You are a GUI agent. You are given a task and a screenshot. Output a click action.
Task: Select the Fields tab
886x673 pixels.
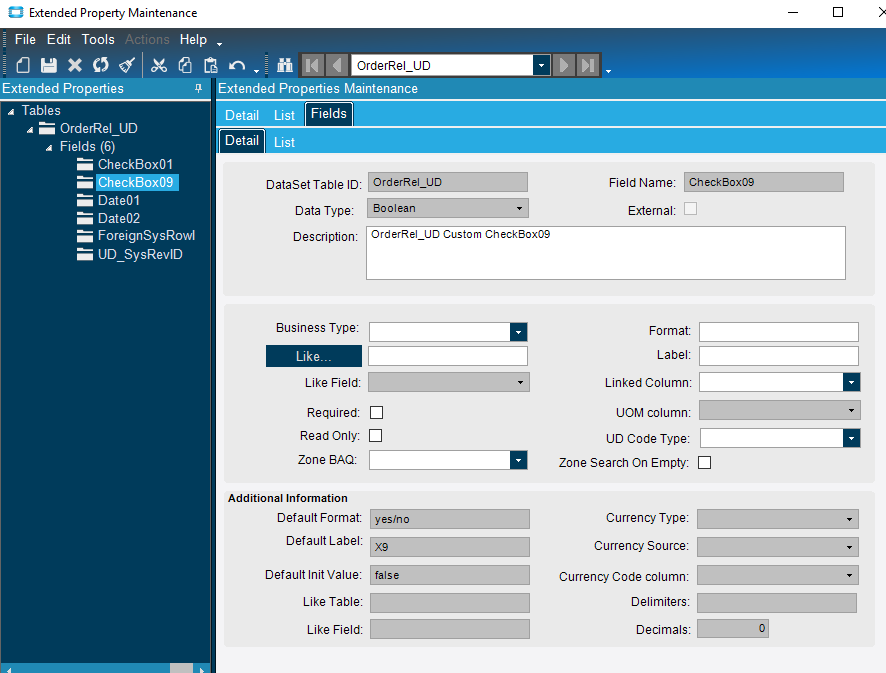coord(329,114)
